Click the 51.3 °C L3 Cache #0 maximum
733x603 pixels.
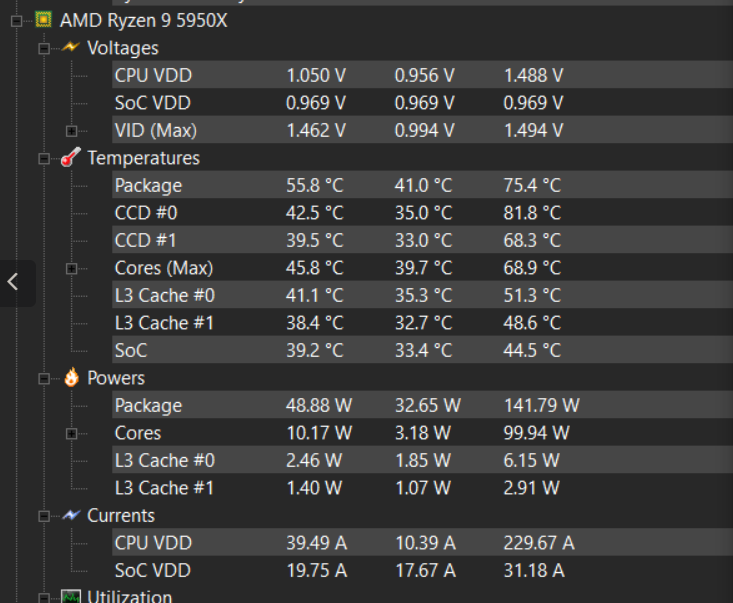coord(532,295)
